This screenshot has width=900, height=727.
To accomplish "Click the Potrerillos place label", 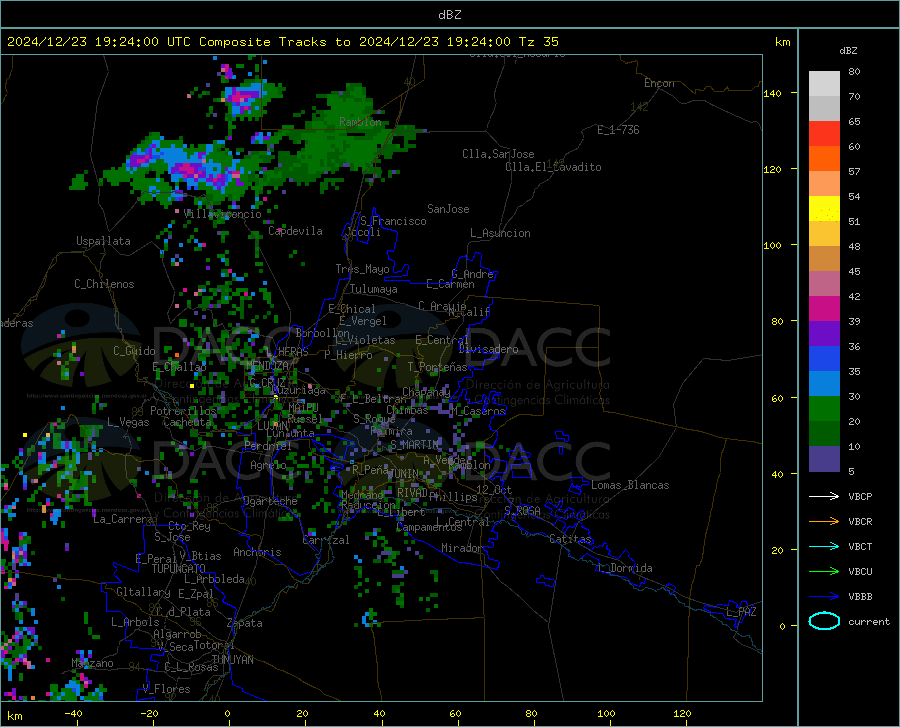I will [183, 411].
